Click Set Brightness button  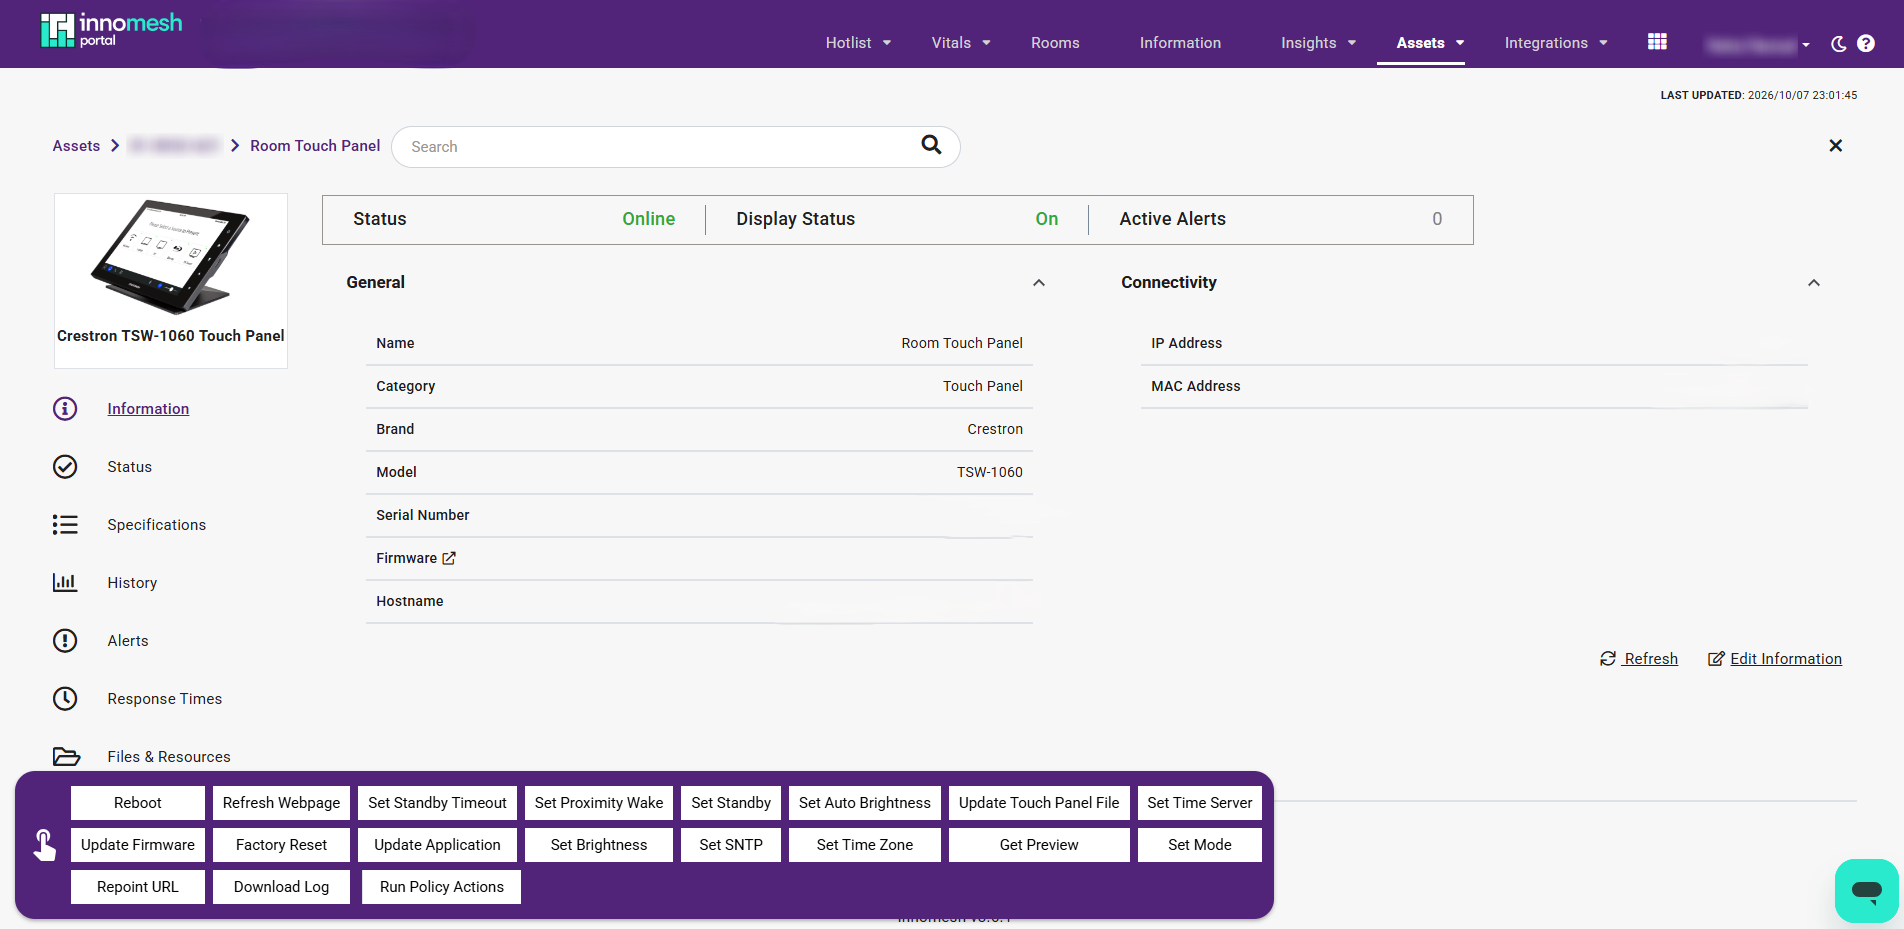pos(599,845)
